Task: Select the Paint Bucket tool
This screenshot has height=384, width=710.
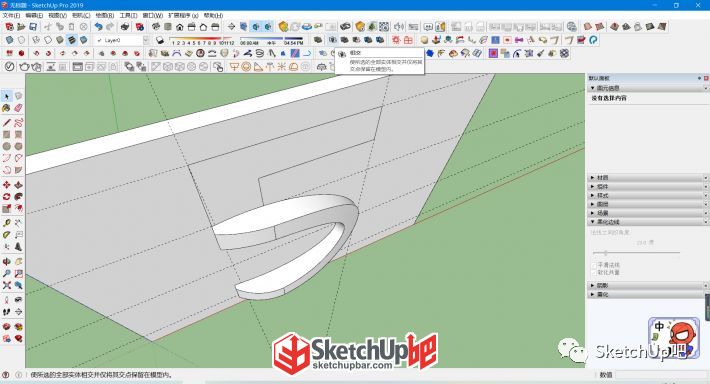Action: tap(6, 108)
